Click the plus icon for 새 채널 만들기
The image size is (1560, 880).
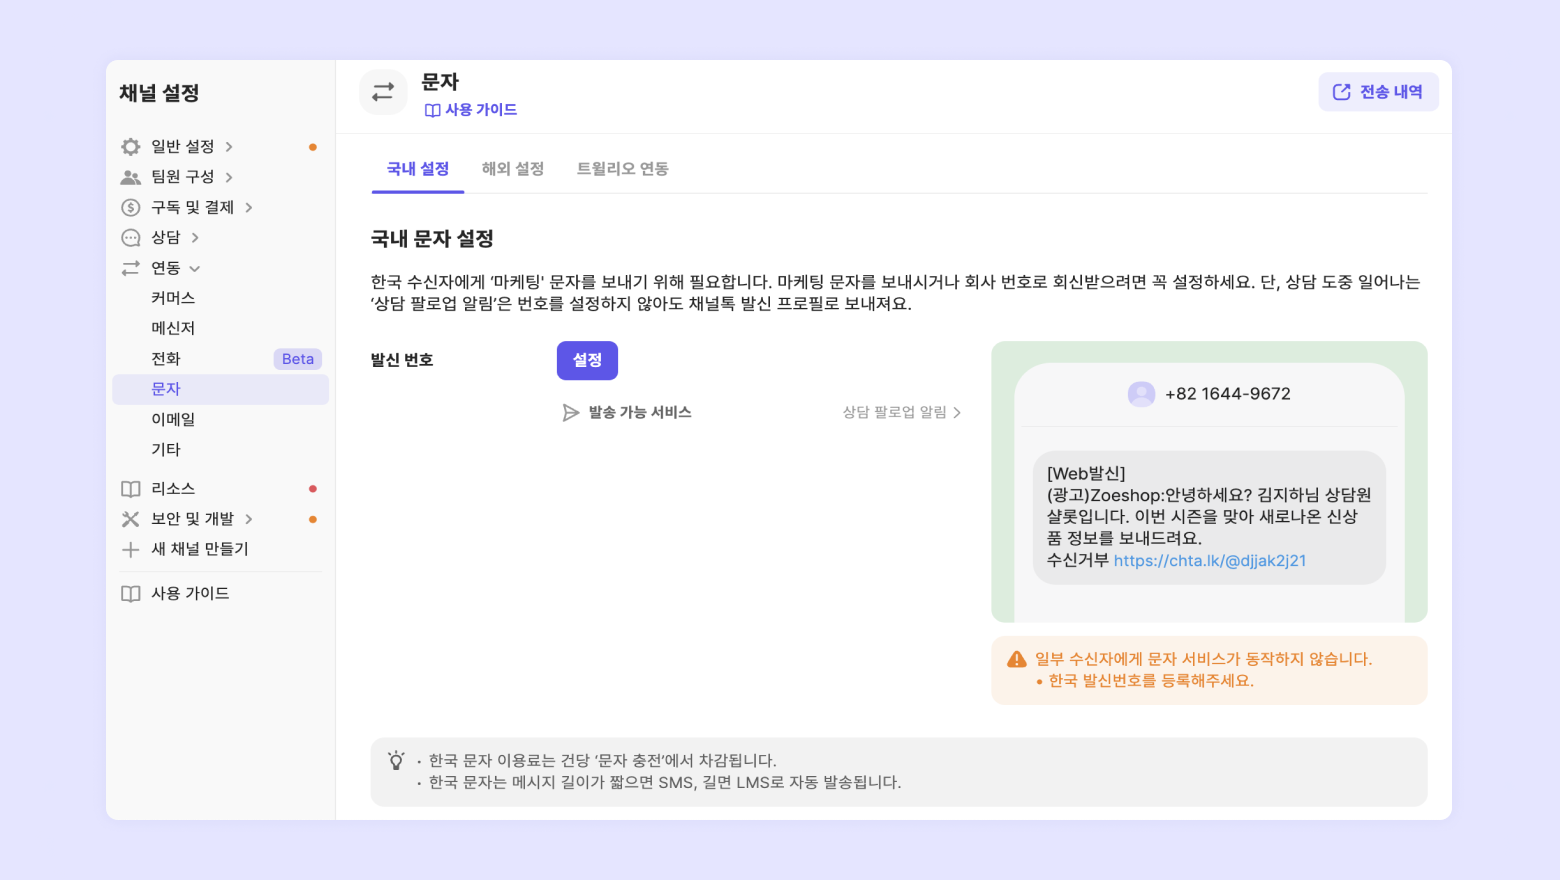point(131,549)
